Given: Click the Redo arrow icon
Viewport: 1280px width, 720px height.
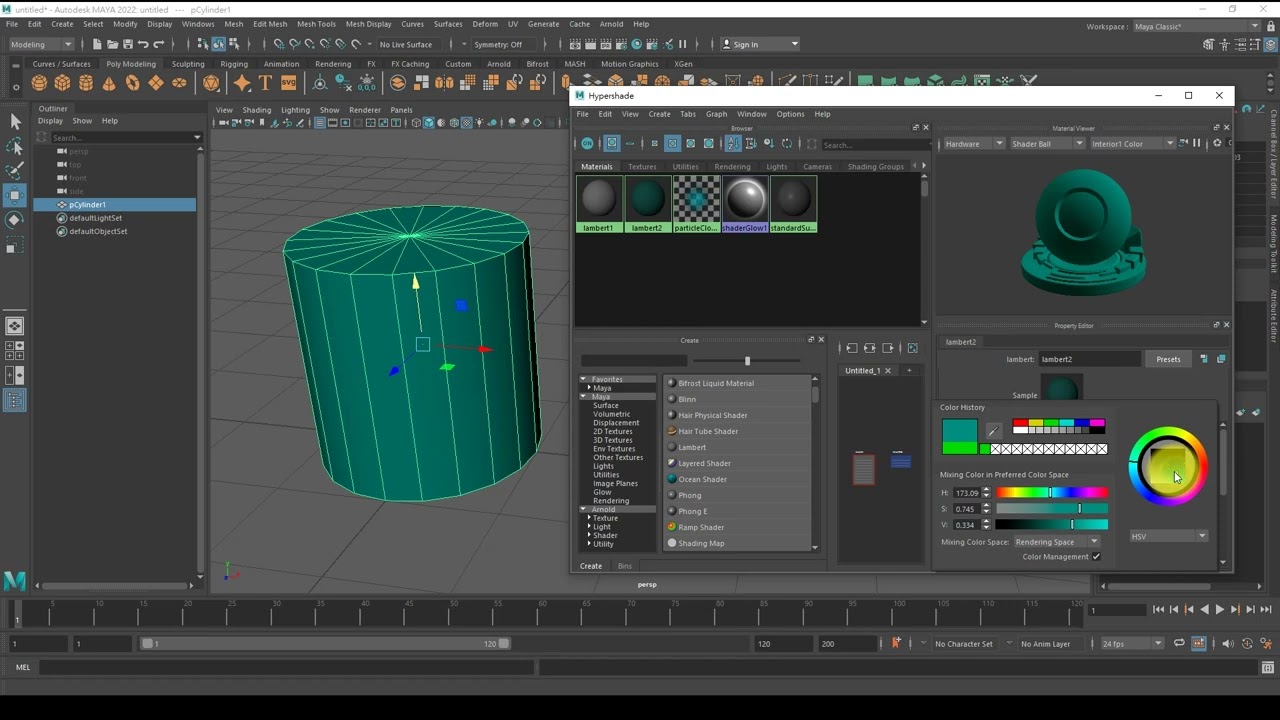Looking at the screenshot, I should [x=158, y=44].
